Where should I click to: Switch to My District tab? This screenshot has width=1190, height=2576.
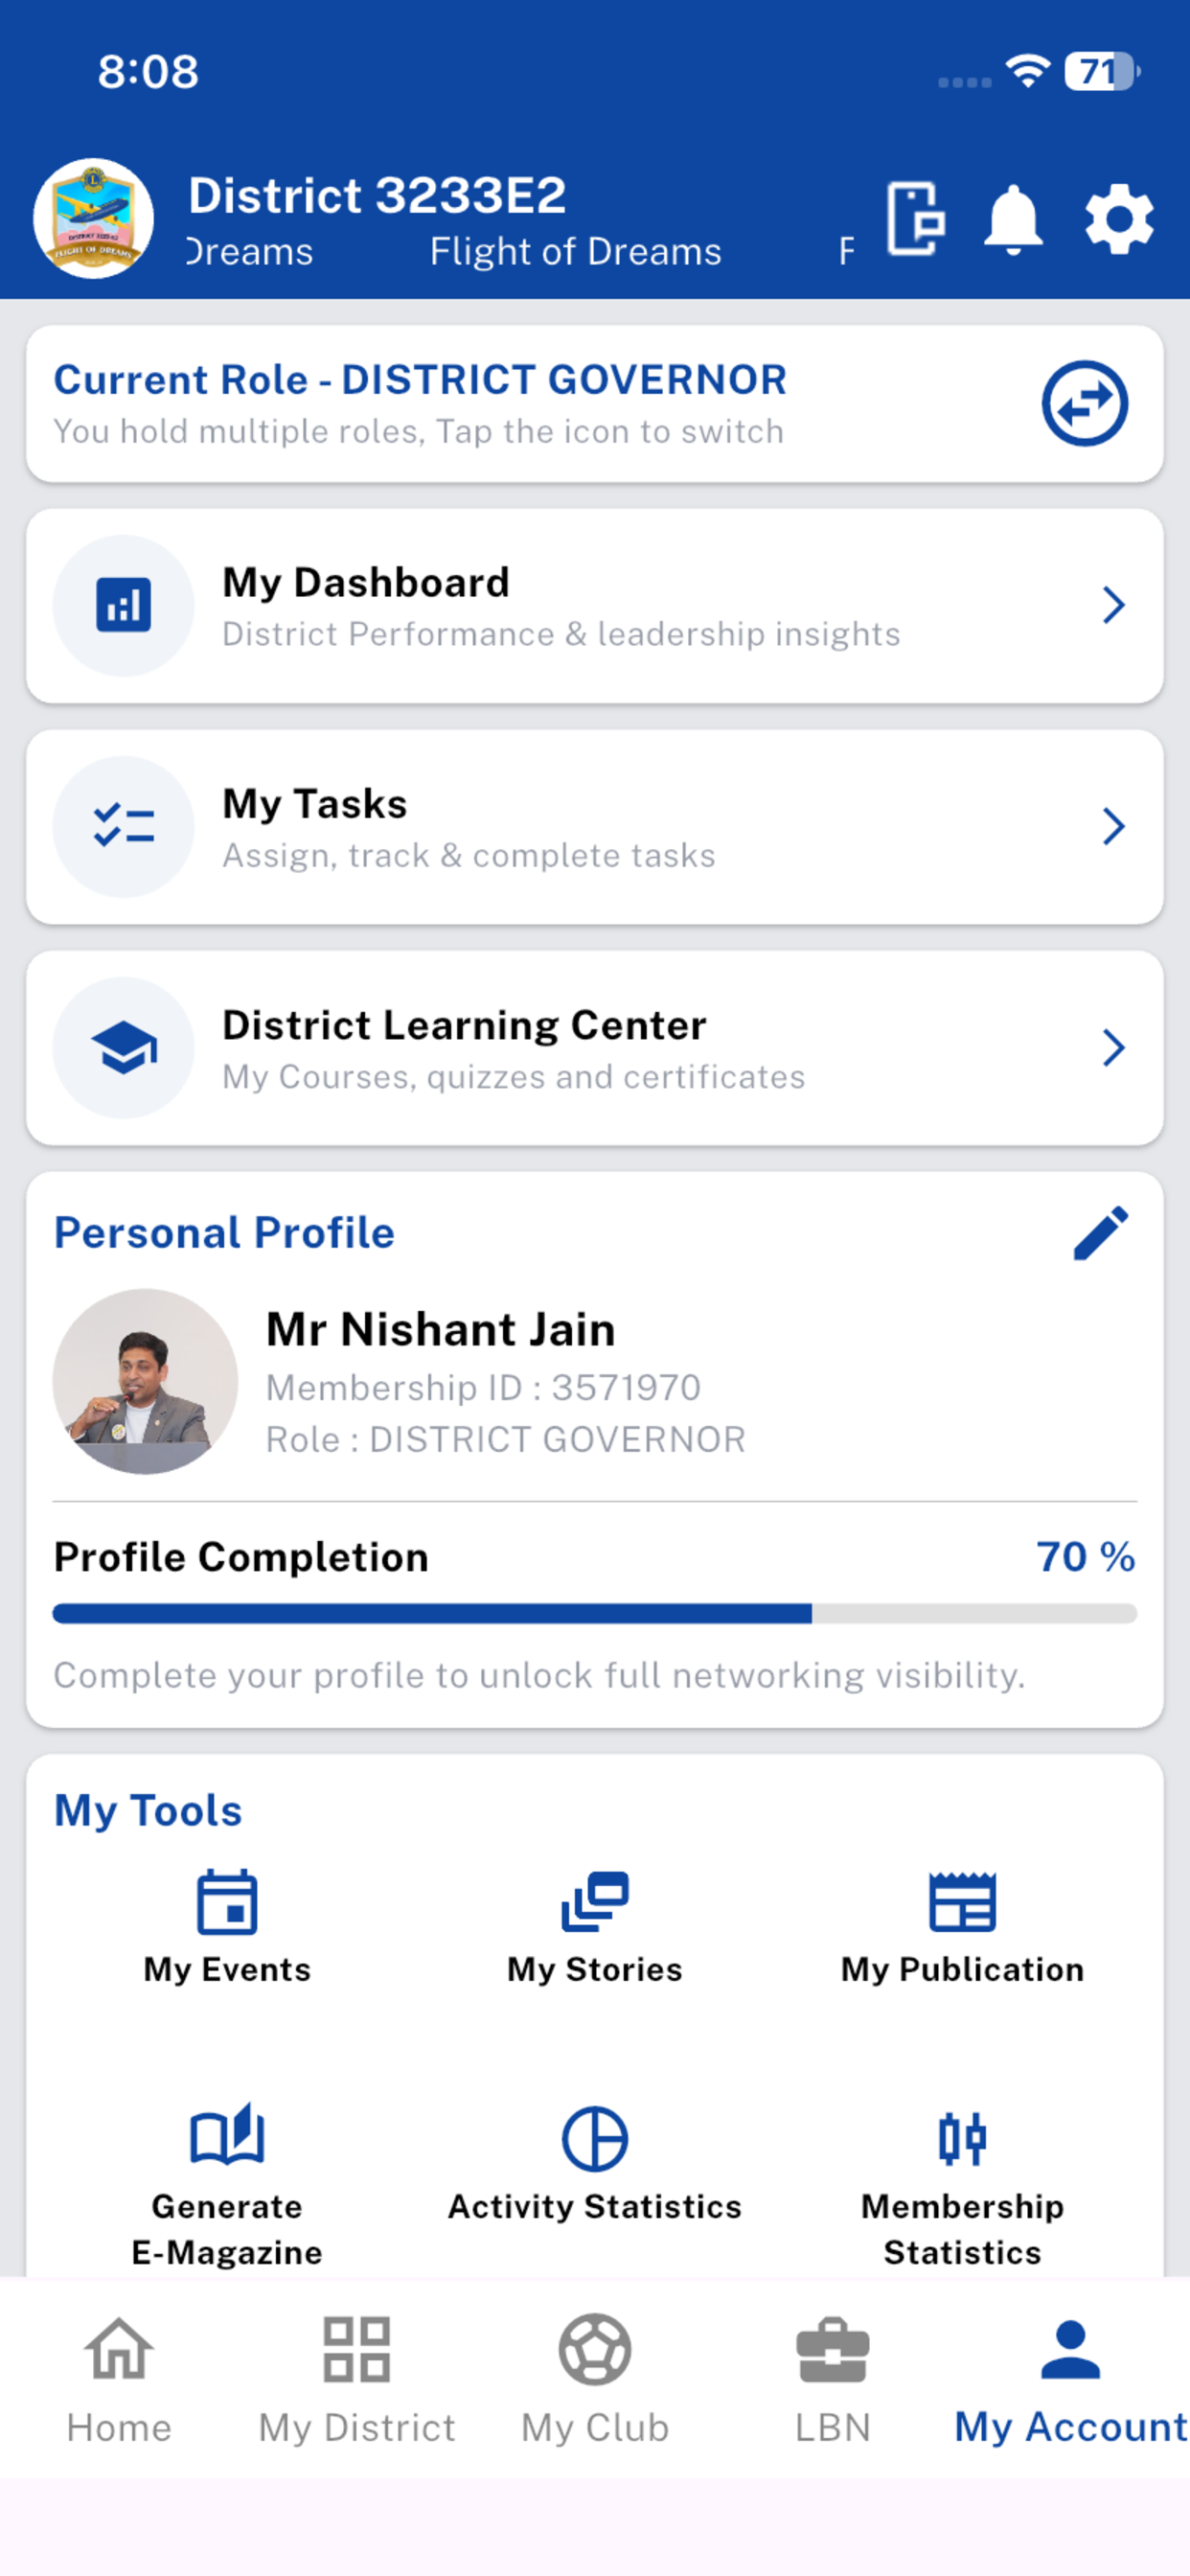click(356, 2380)
